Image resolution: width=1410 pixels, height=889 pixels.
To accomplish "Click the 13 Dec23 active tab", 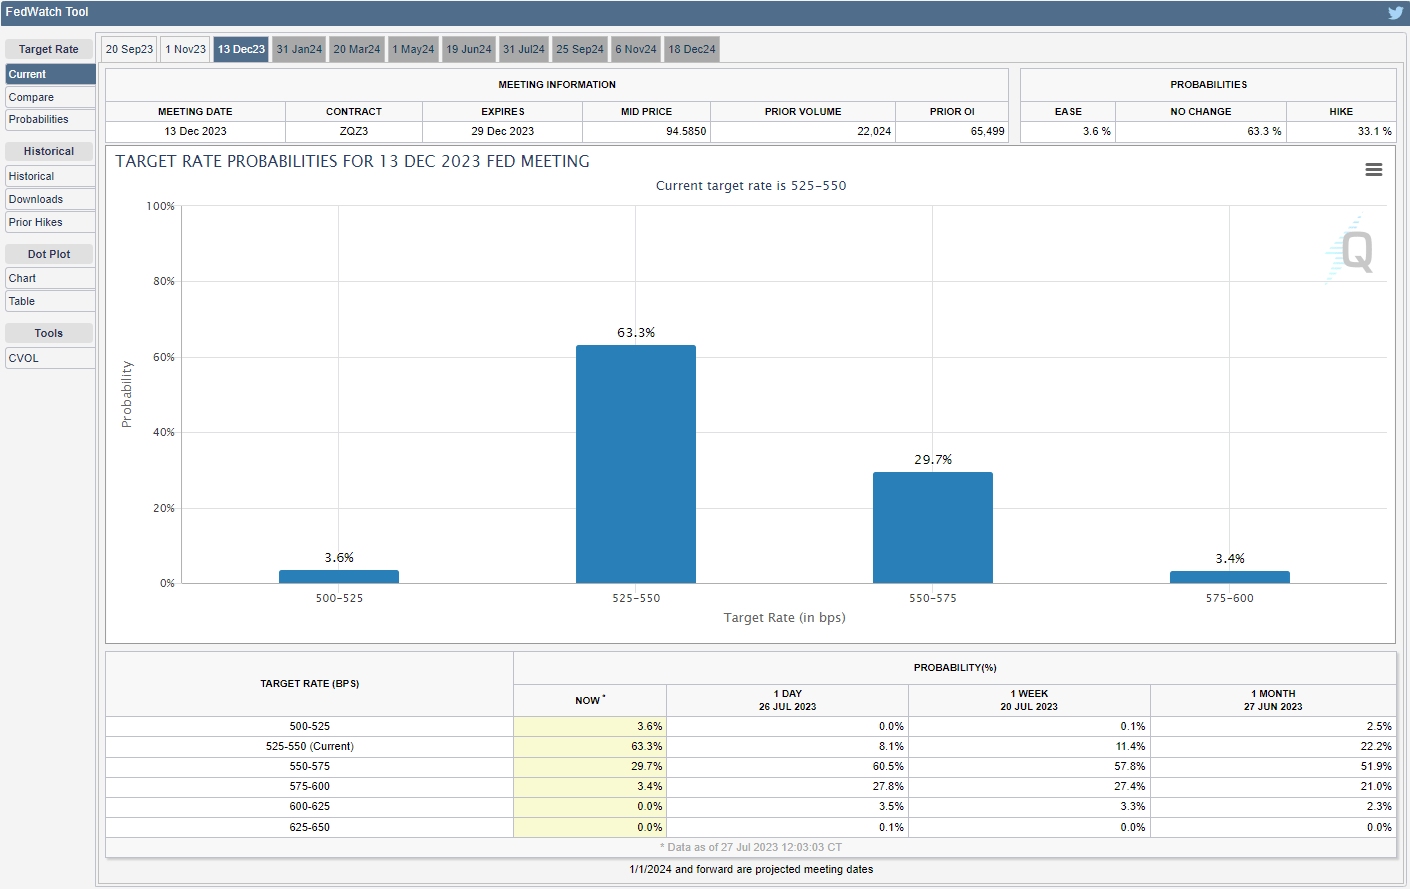I will pyautogui.click(x=241, y=49).
